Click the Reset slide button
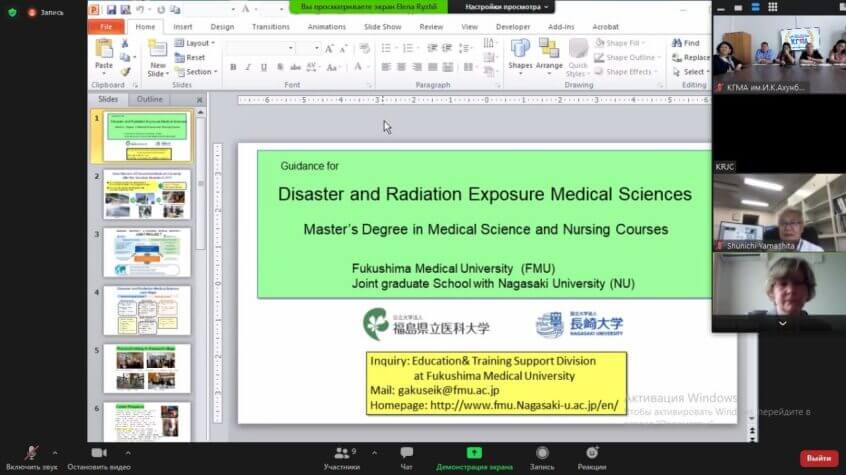The height and width of the screenshot is (475, 846). pyautogui.click(x=192, y=58)
